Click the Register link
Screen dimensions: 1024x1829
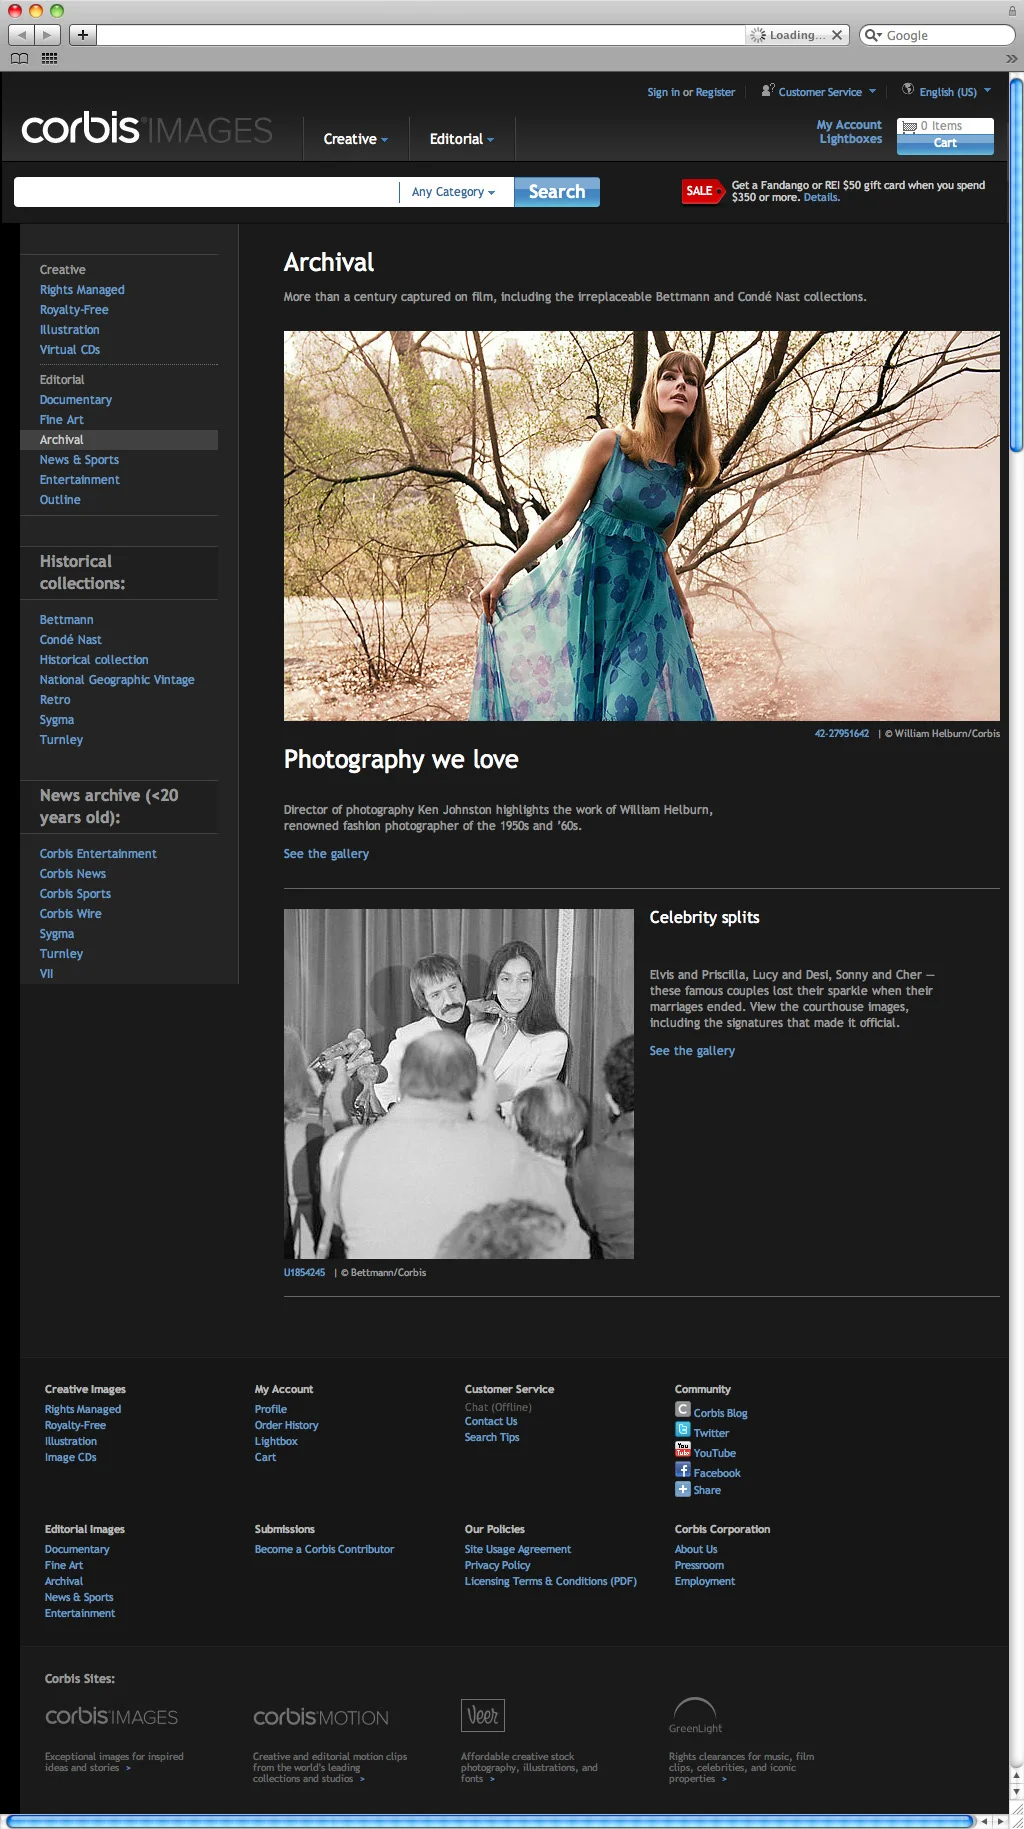click(x=715, y=92)
